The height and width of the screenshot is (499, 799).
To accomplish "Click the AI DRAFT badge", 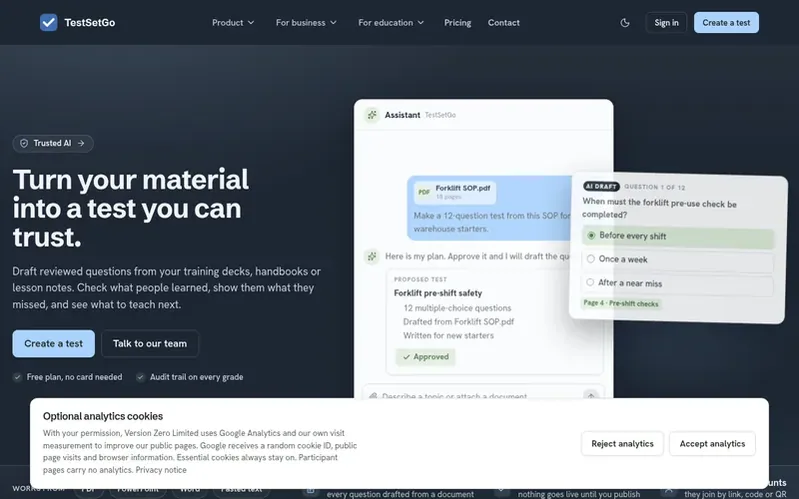I will point(601,187).
